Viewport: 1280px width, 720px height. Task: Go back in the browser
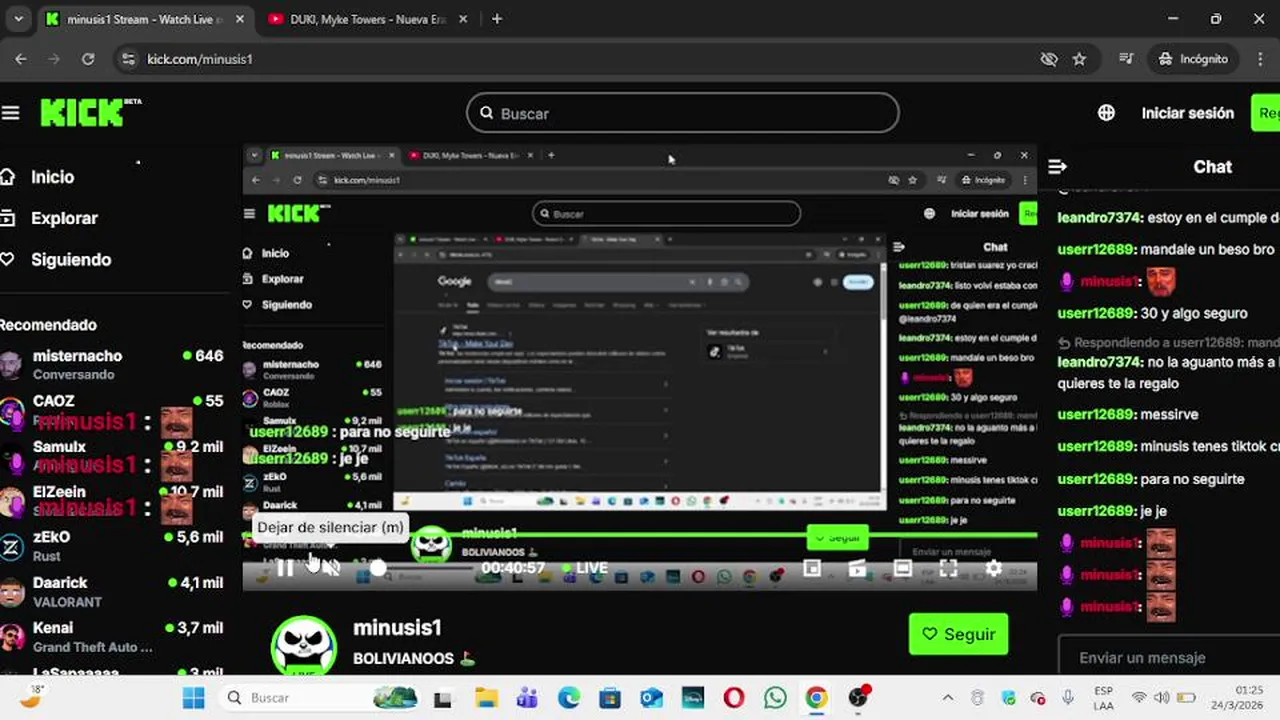click(x=21, y=59)
